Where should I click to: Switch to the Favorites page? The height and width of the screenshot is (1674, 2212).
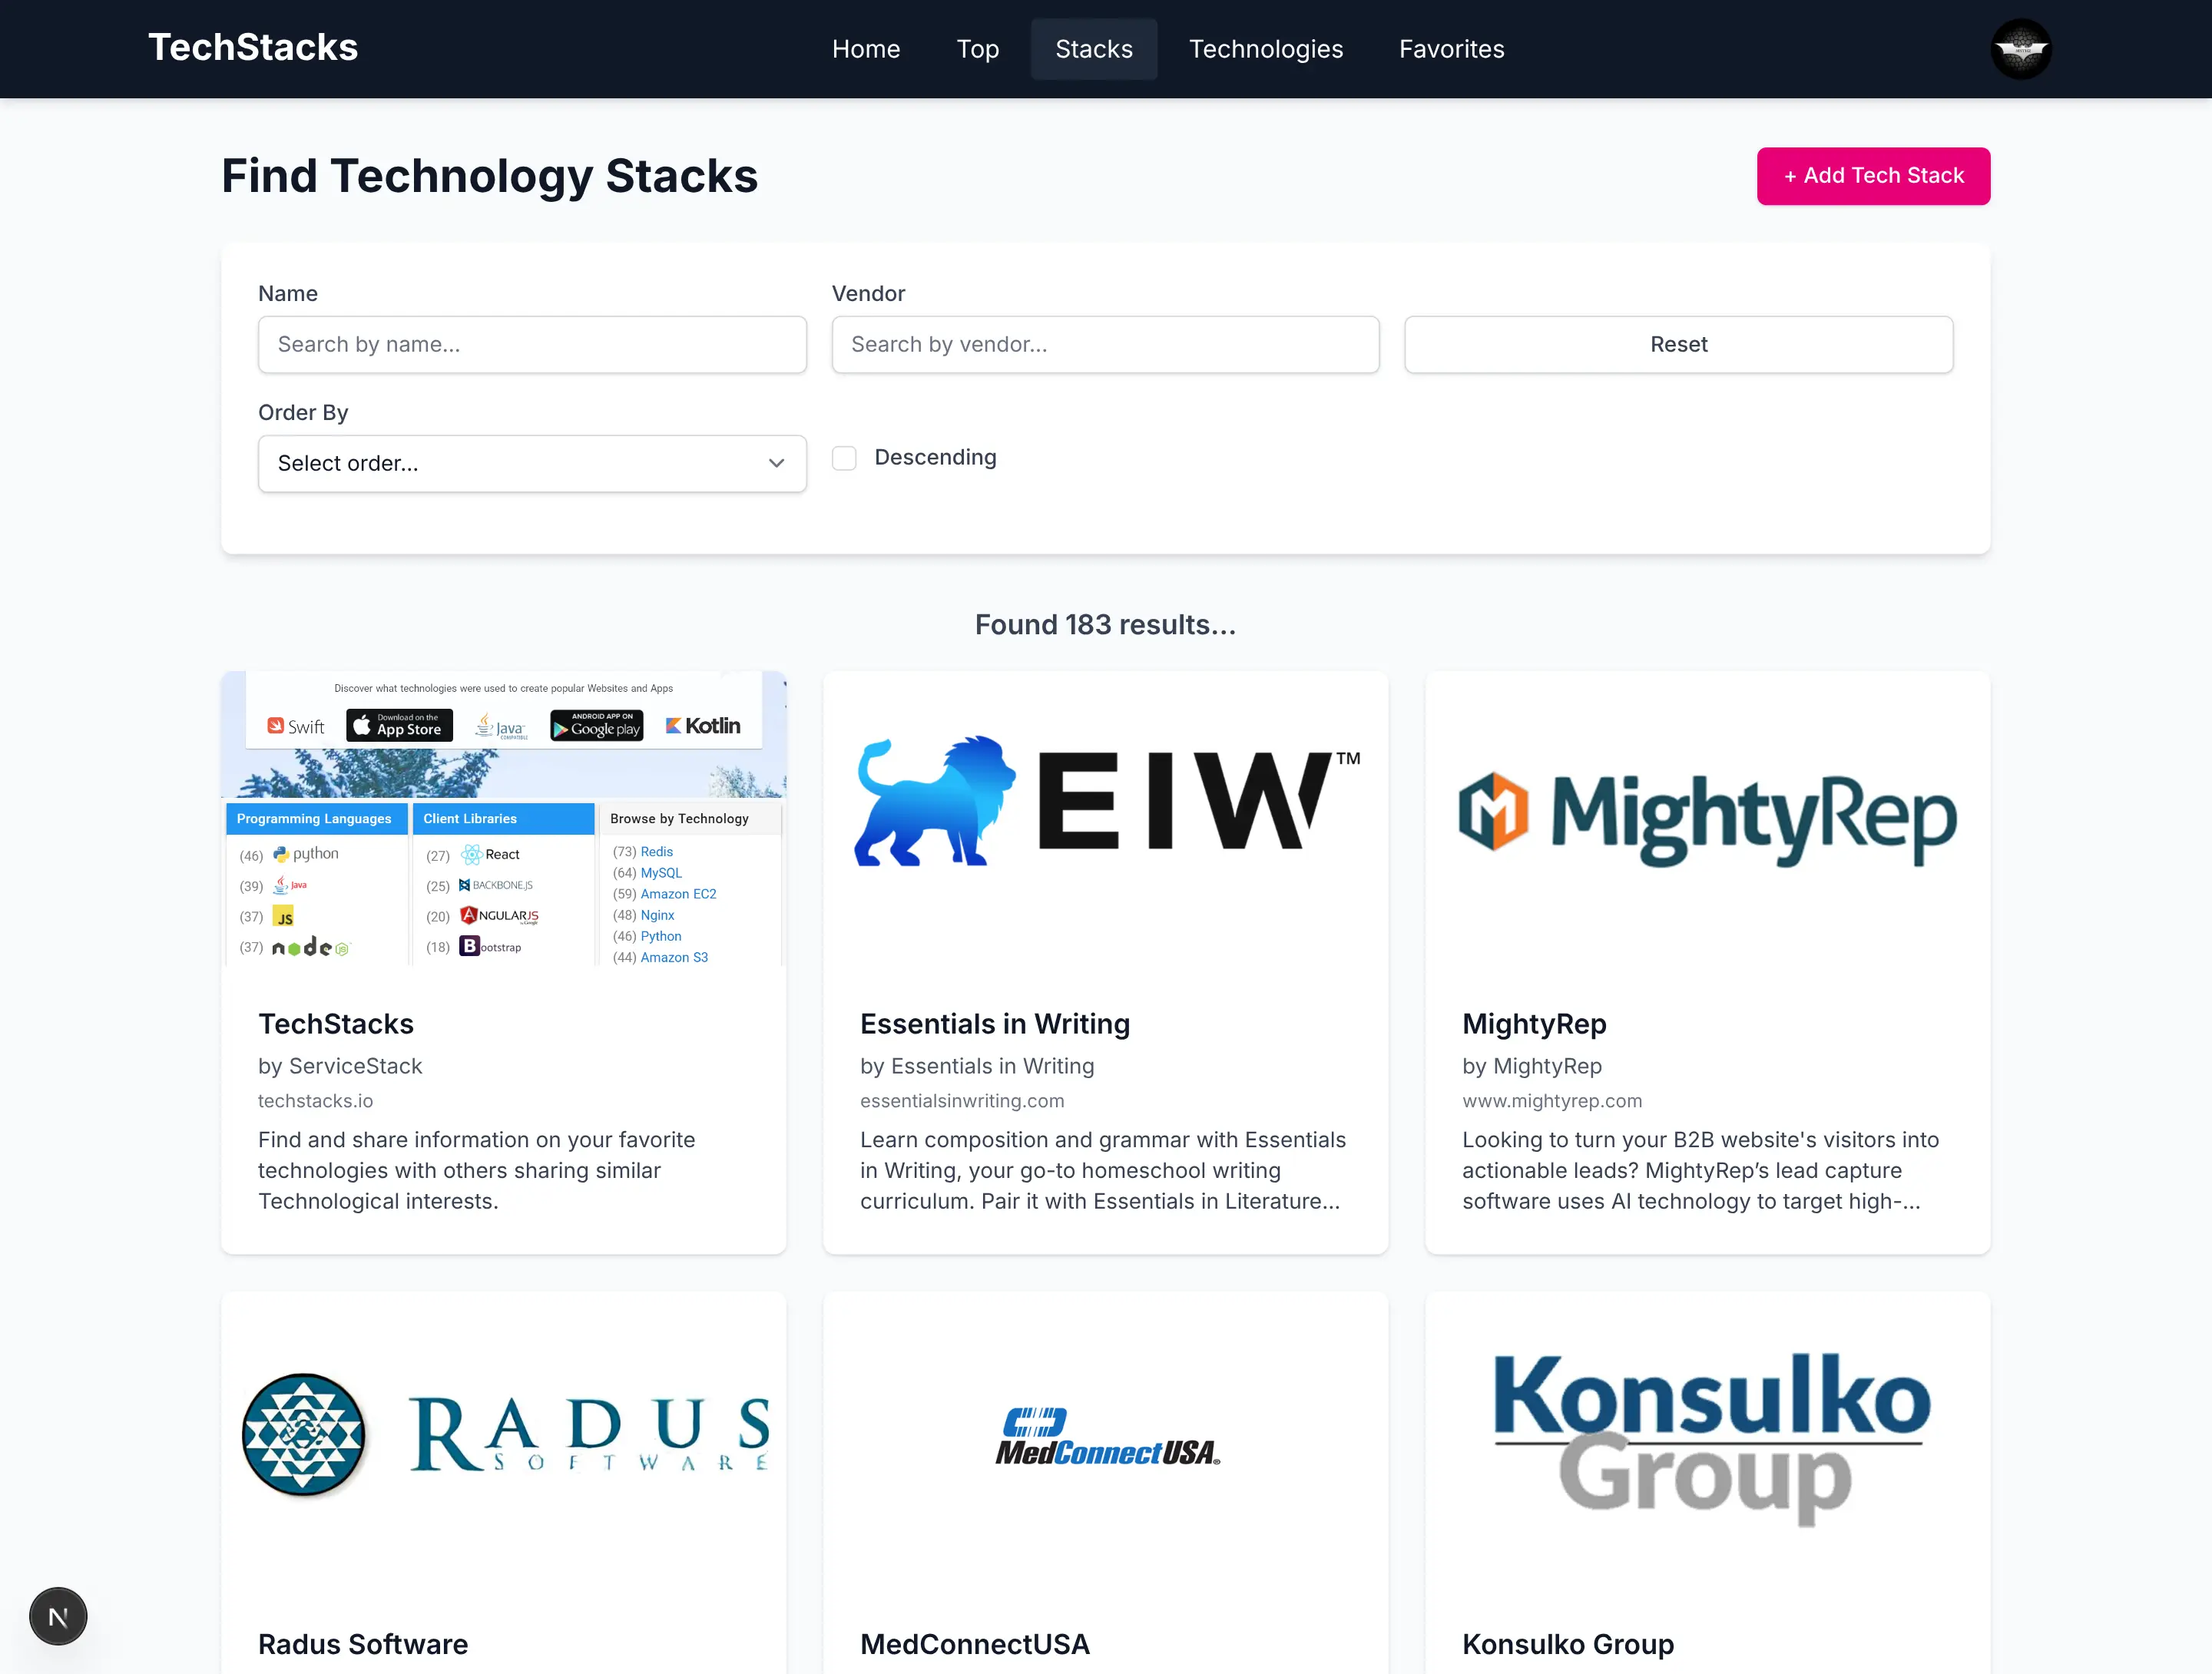[x=1451, y=48]
